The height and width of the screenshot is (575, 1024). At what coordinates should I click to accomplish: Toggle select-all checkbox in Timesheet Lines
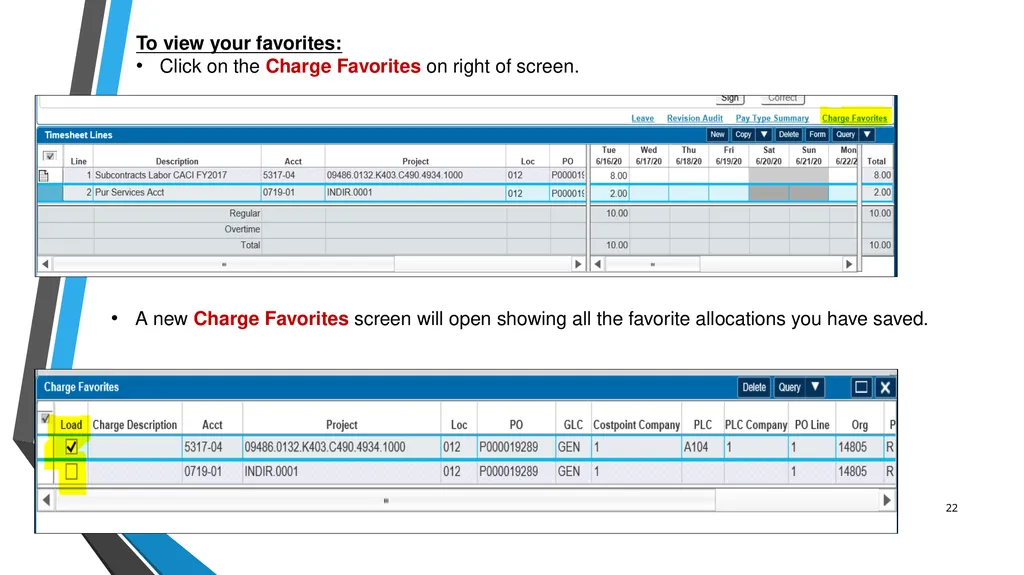coord(50,156)
